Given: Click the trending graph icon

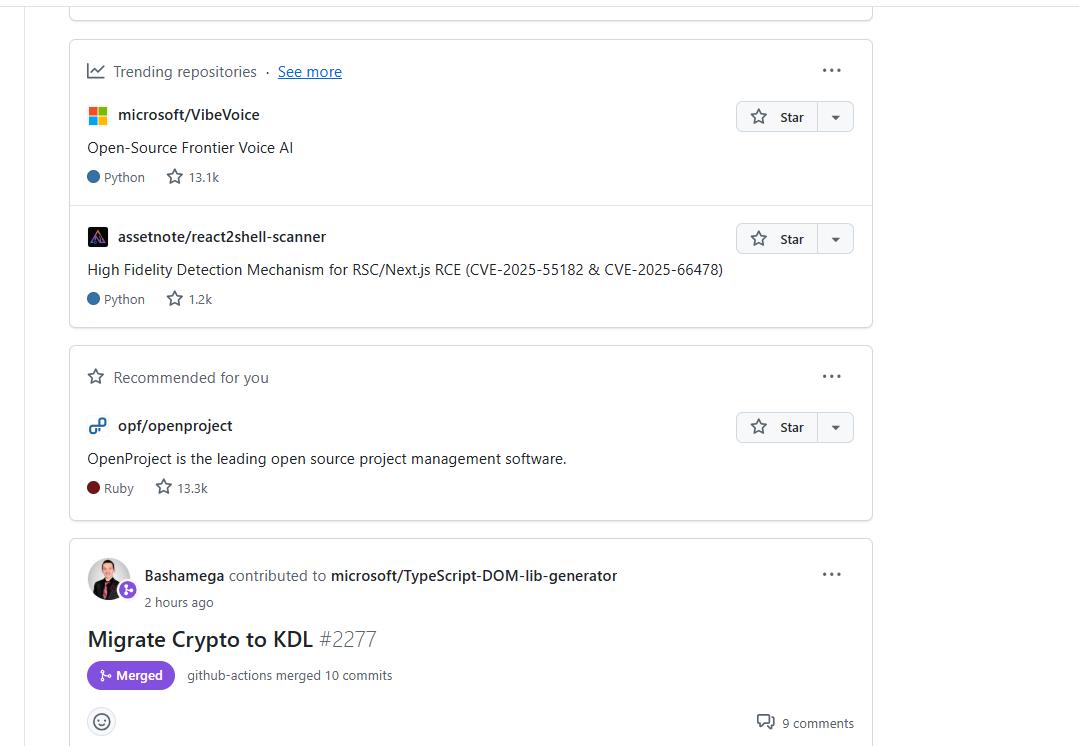Looking at the screenshot, I should pos(95,71).
